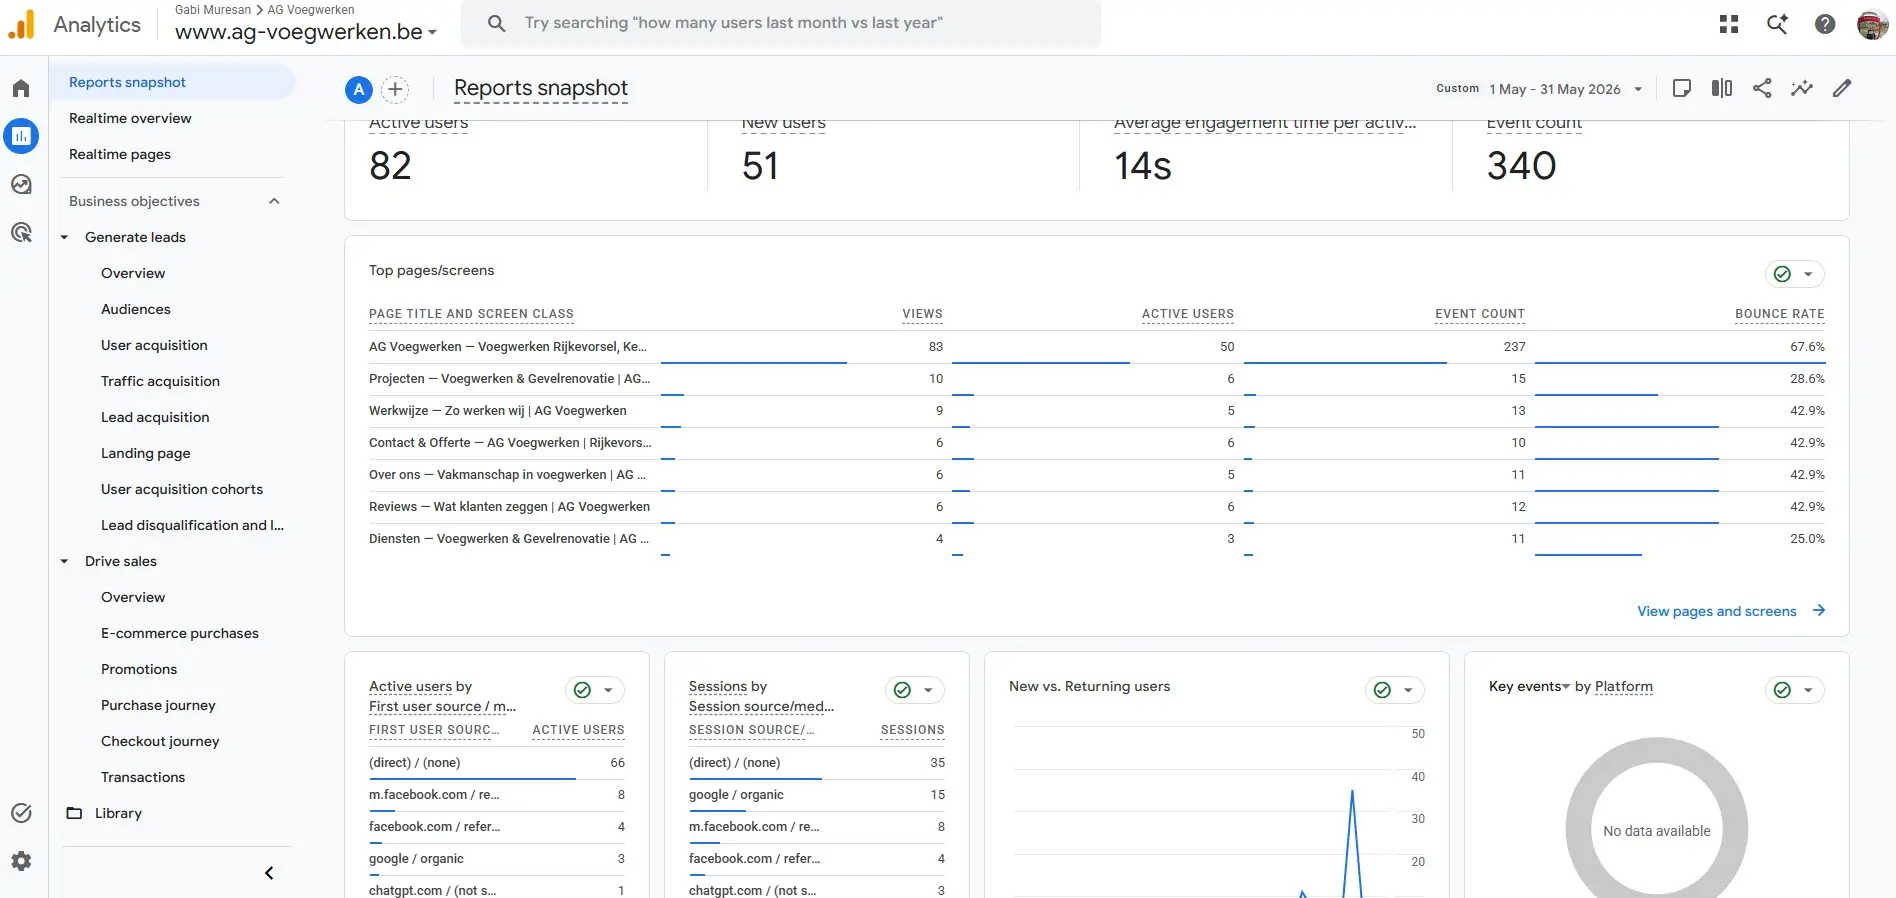
Task: Click the '(direct) / (none)' sessions row
Action: [x=816, y=763]
